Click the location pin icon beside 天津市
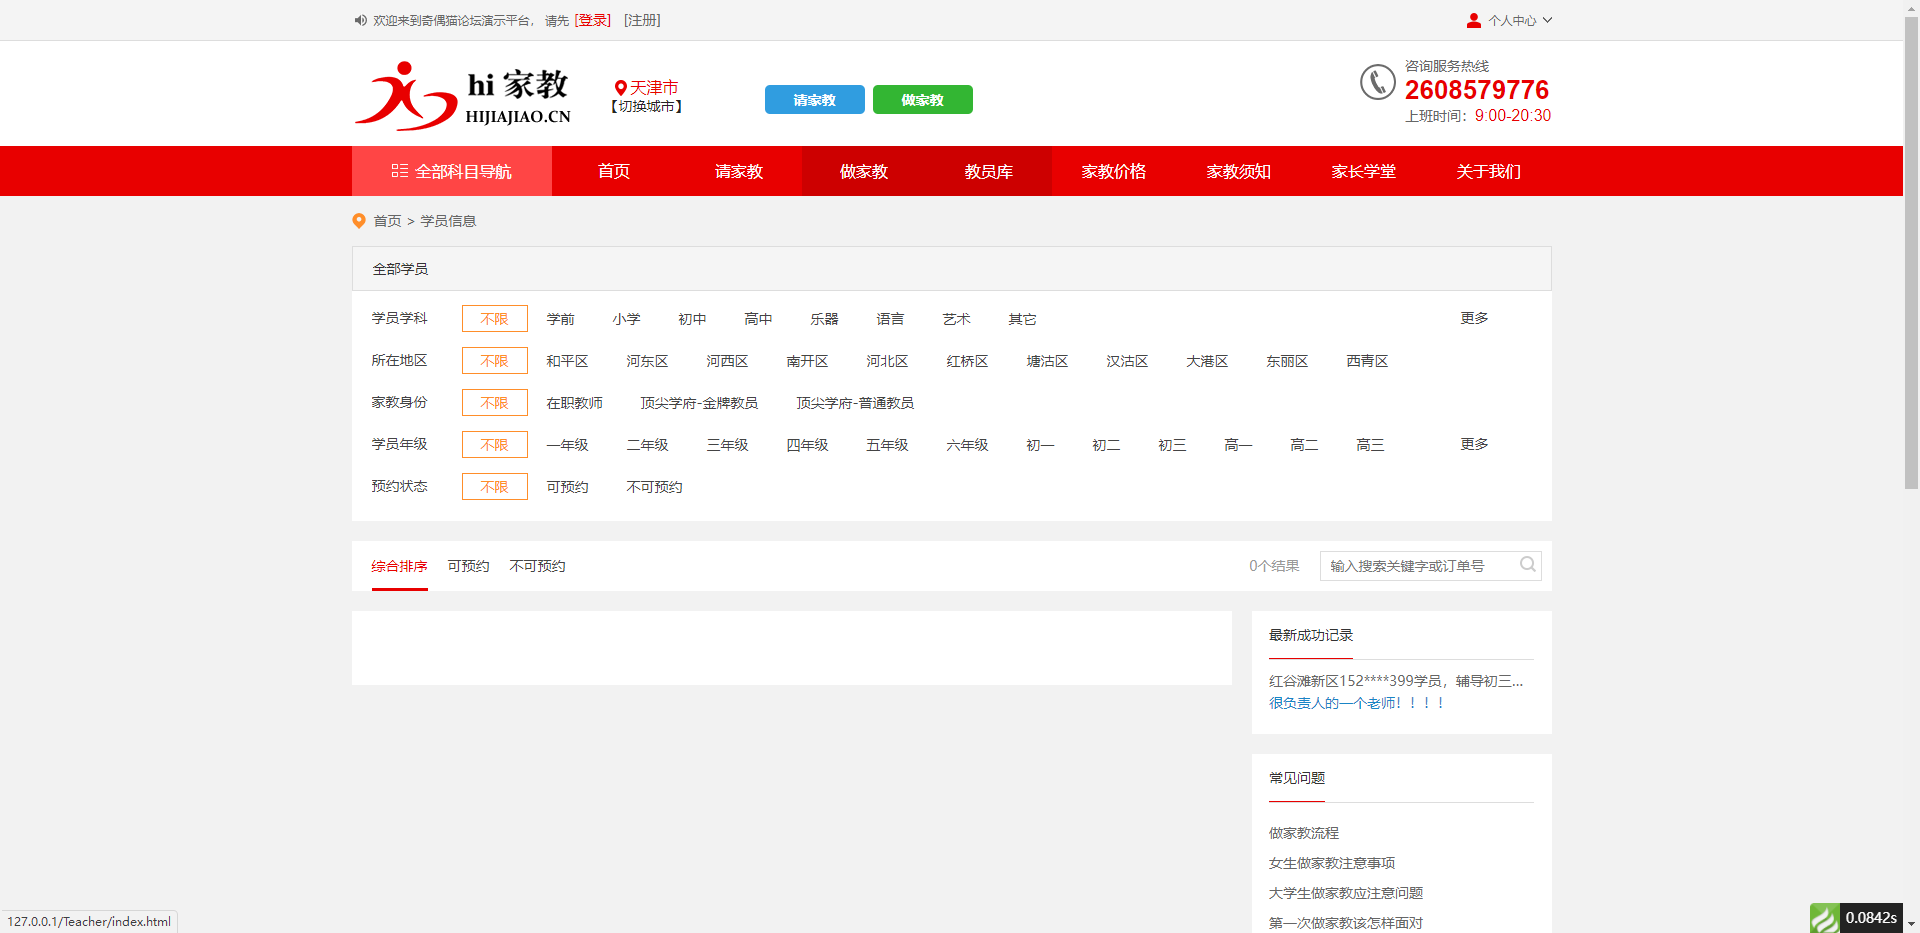This screenshot has width=1920, height=933. click(619, 87)
